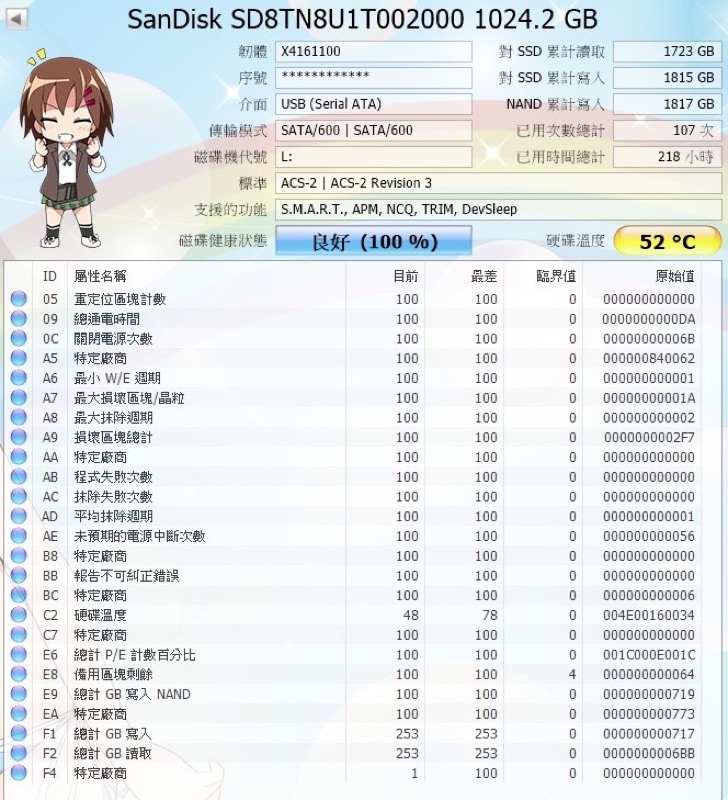Screen dimensions: 728x800
Task: Click the status orb for row F2
Action: tap(18, 753)
